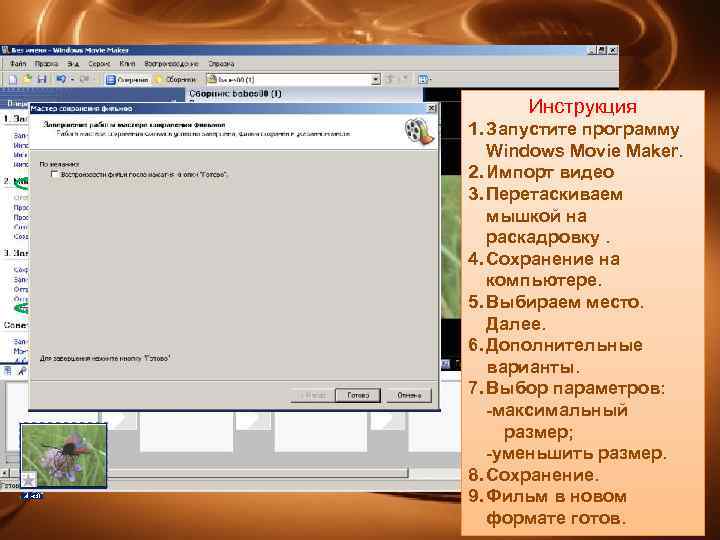Open the Правка menu
Screen dimensions: 720x540
(46, 64)
